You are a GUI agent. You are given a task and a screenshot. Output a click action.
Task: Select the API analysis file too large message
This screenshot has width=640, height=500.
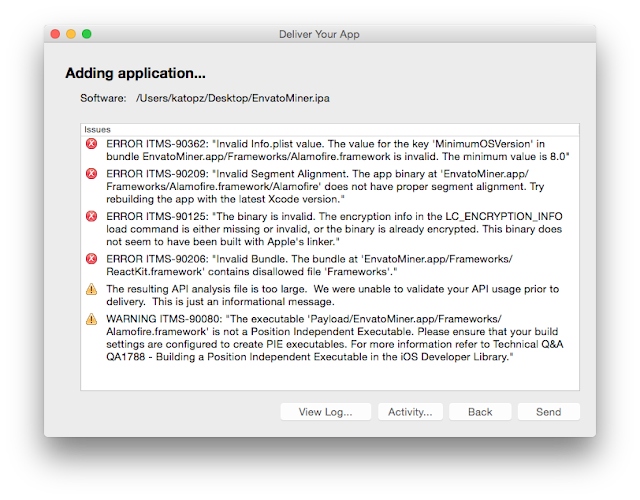tap(330, 296)
